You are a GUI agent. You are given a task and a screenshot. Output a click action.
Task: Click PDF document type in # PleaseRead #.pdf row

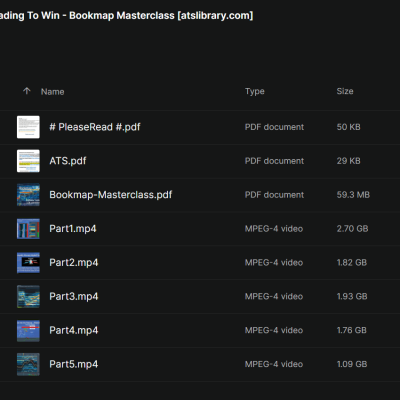click(274, 127)
